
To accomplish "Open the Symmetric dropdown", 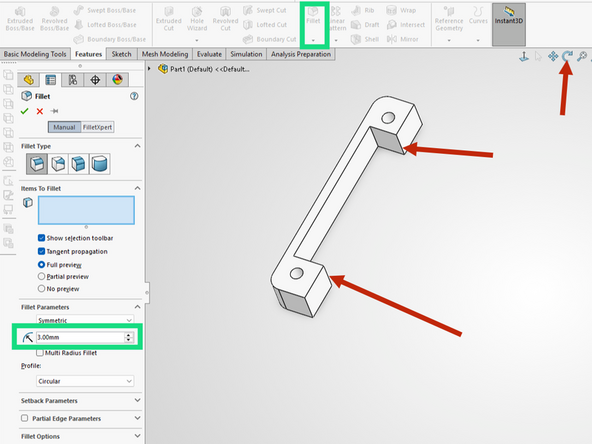I will point(85,319).
